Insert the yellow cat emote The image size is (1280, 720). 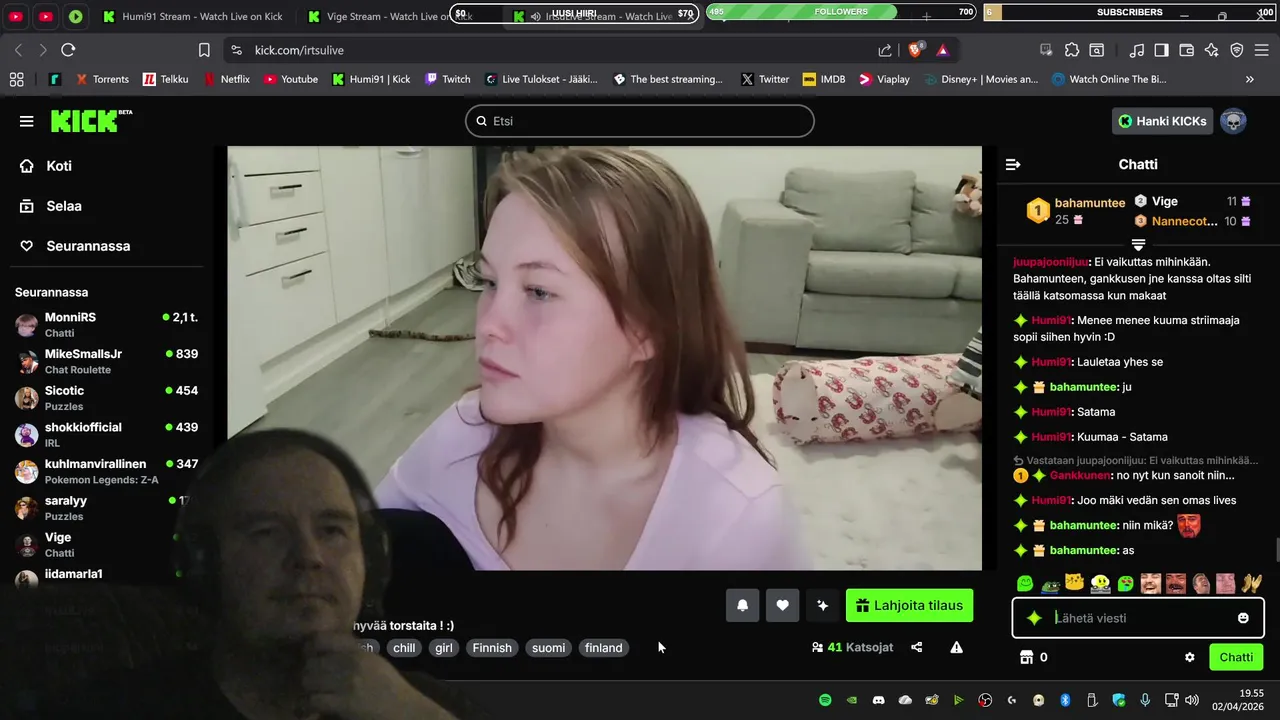pos(1075,583)
